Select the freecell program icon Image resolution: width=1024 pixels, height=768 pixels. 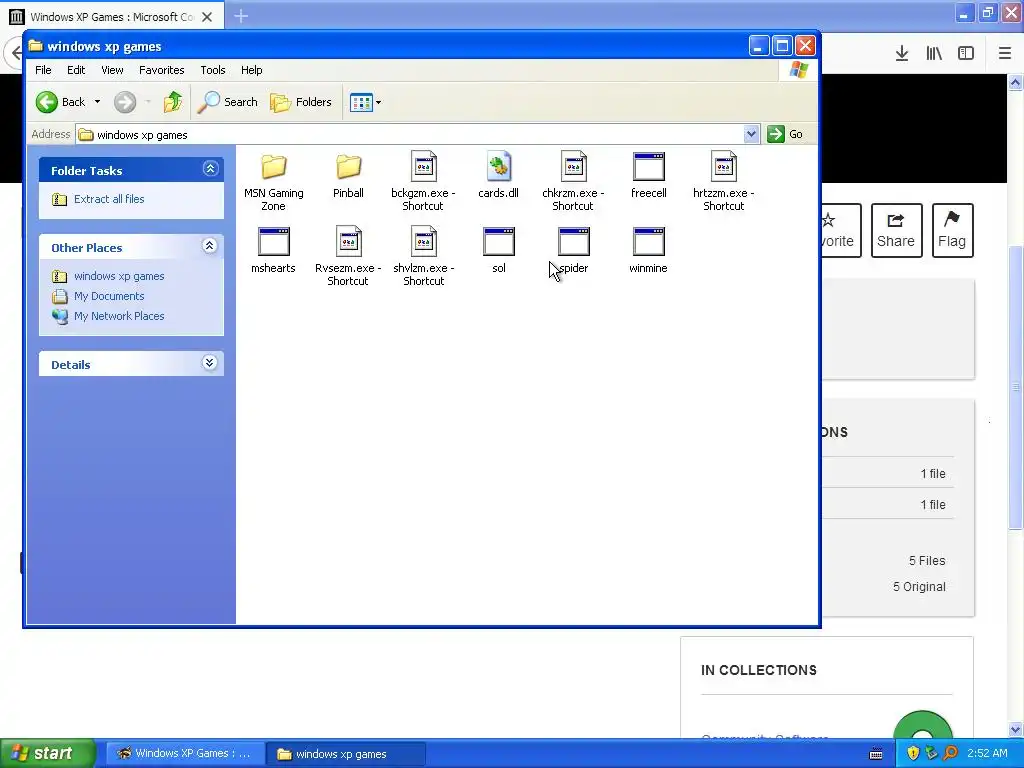click(648, 167)
